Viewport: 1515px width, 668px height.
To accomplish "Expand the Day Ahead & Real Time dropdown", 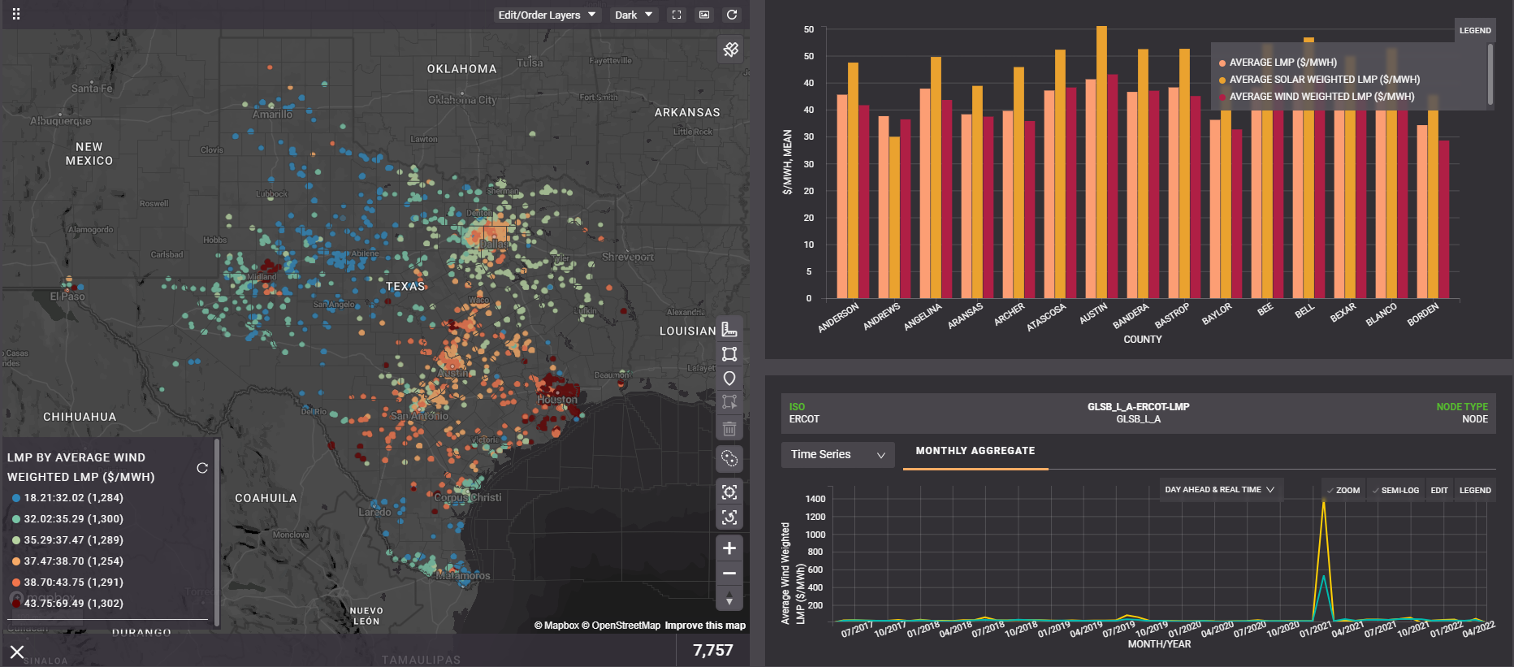I will point(1220,490).
